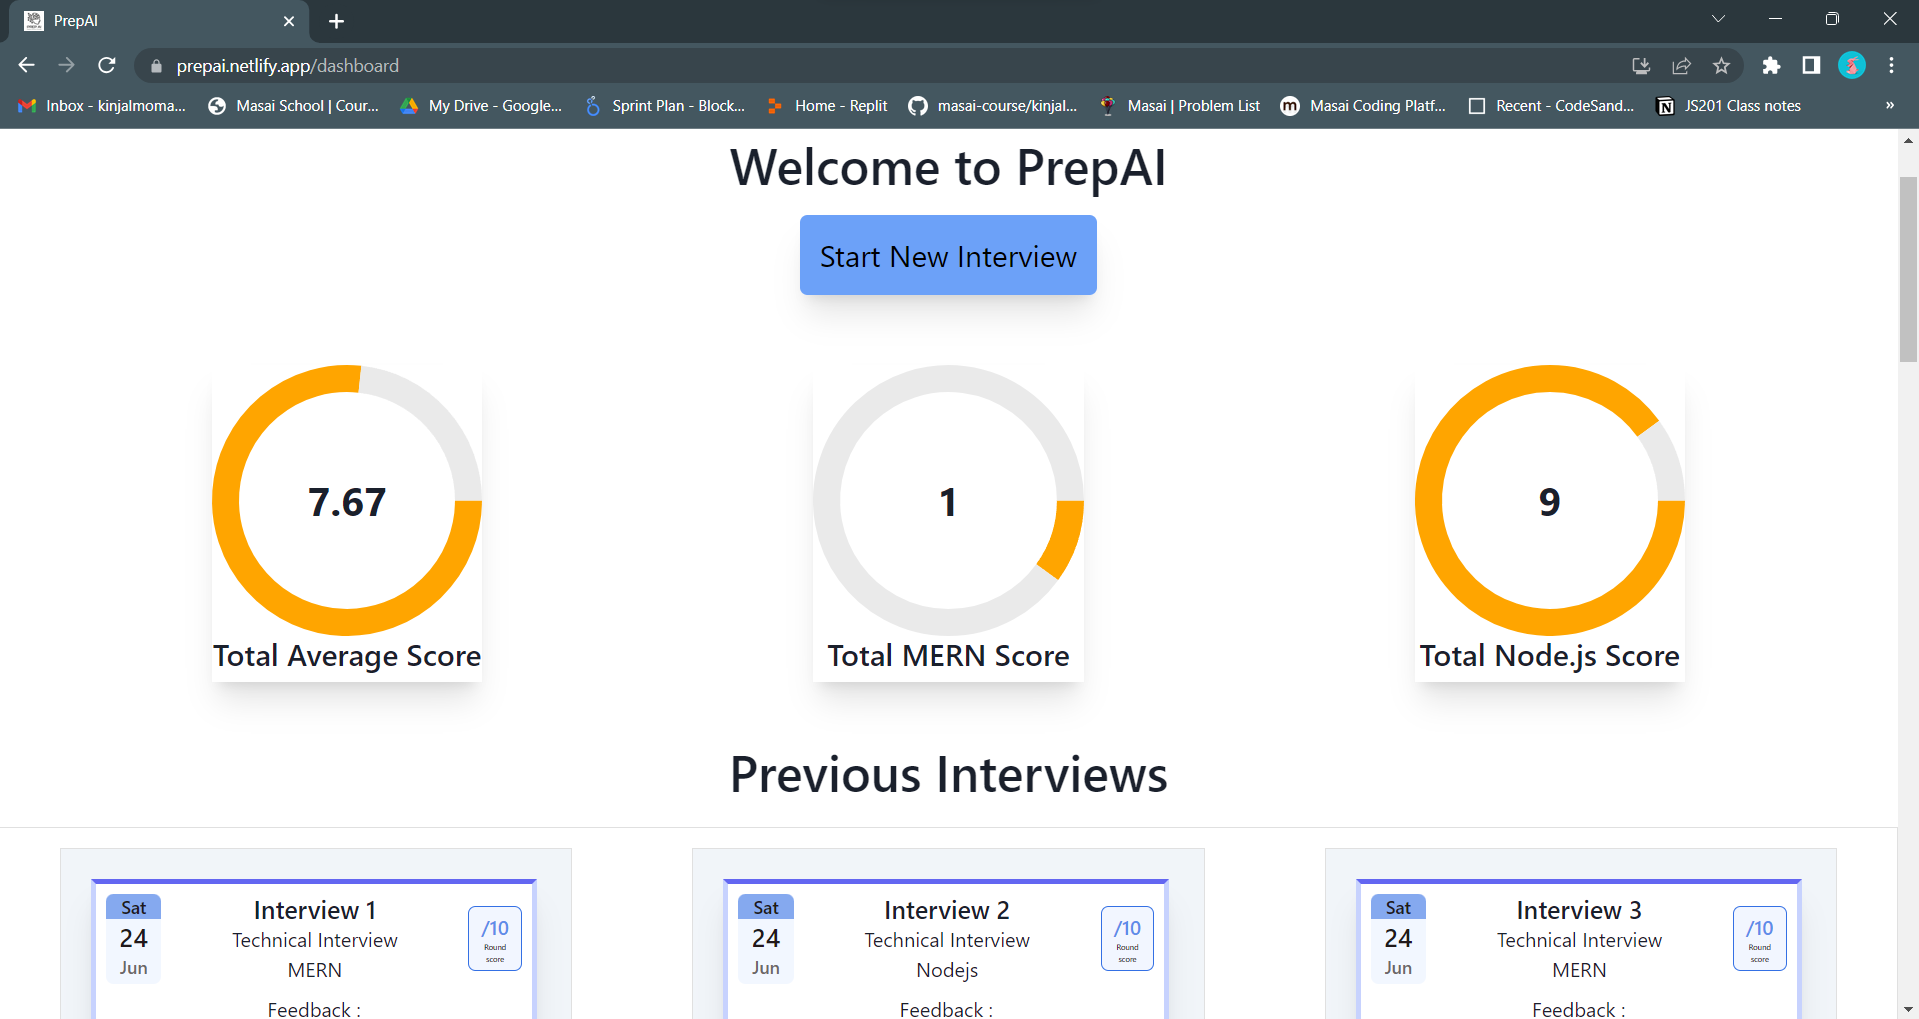This screenshot has width=1919, height=1019.
Task: Click the site security padlock toggle
Action: pyautogui.click(x=156, y=65)
